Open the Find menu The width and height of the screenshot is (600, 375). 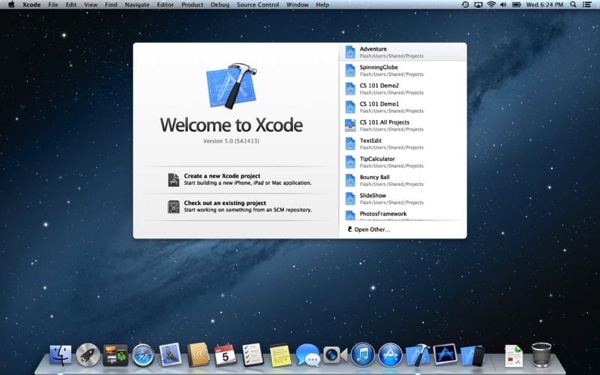click(111, 5)
